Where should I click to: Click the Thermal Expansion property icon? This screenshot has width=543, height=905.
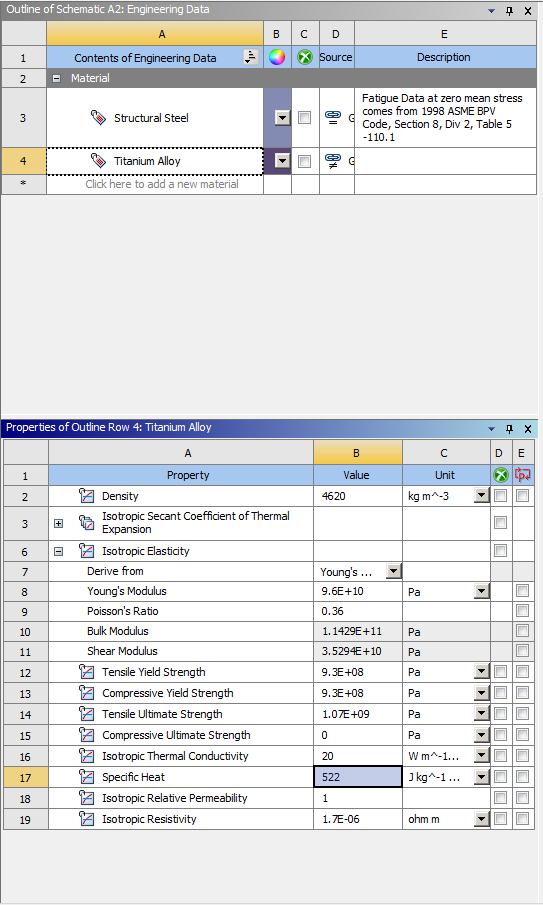click(87, 523)
